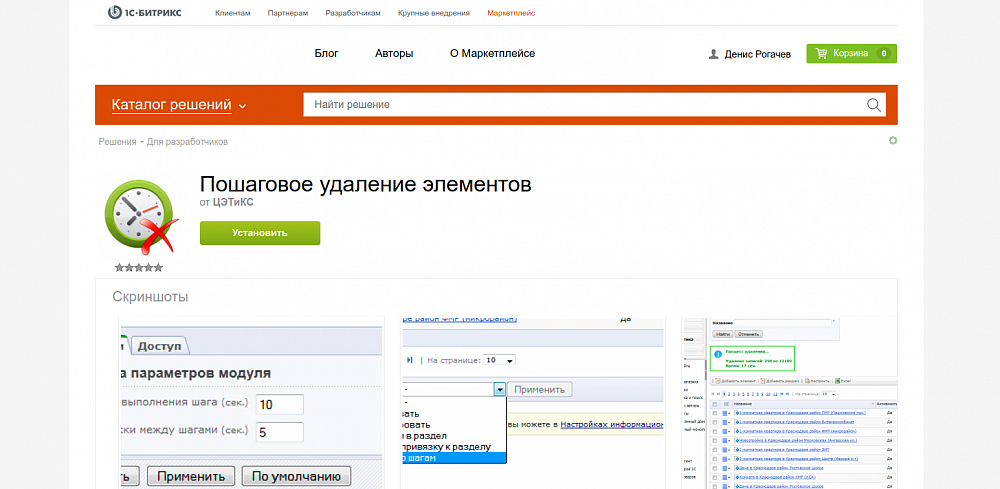This screenshot has height=489, width=1000.
Task: Open Крупные внедрения section
Action: (x=434, y=13)
